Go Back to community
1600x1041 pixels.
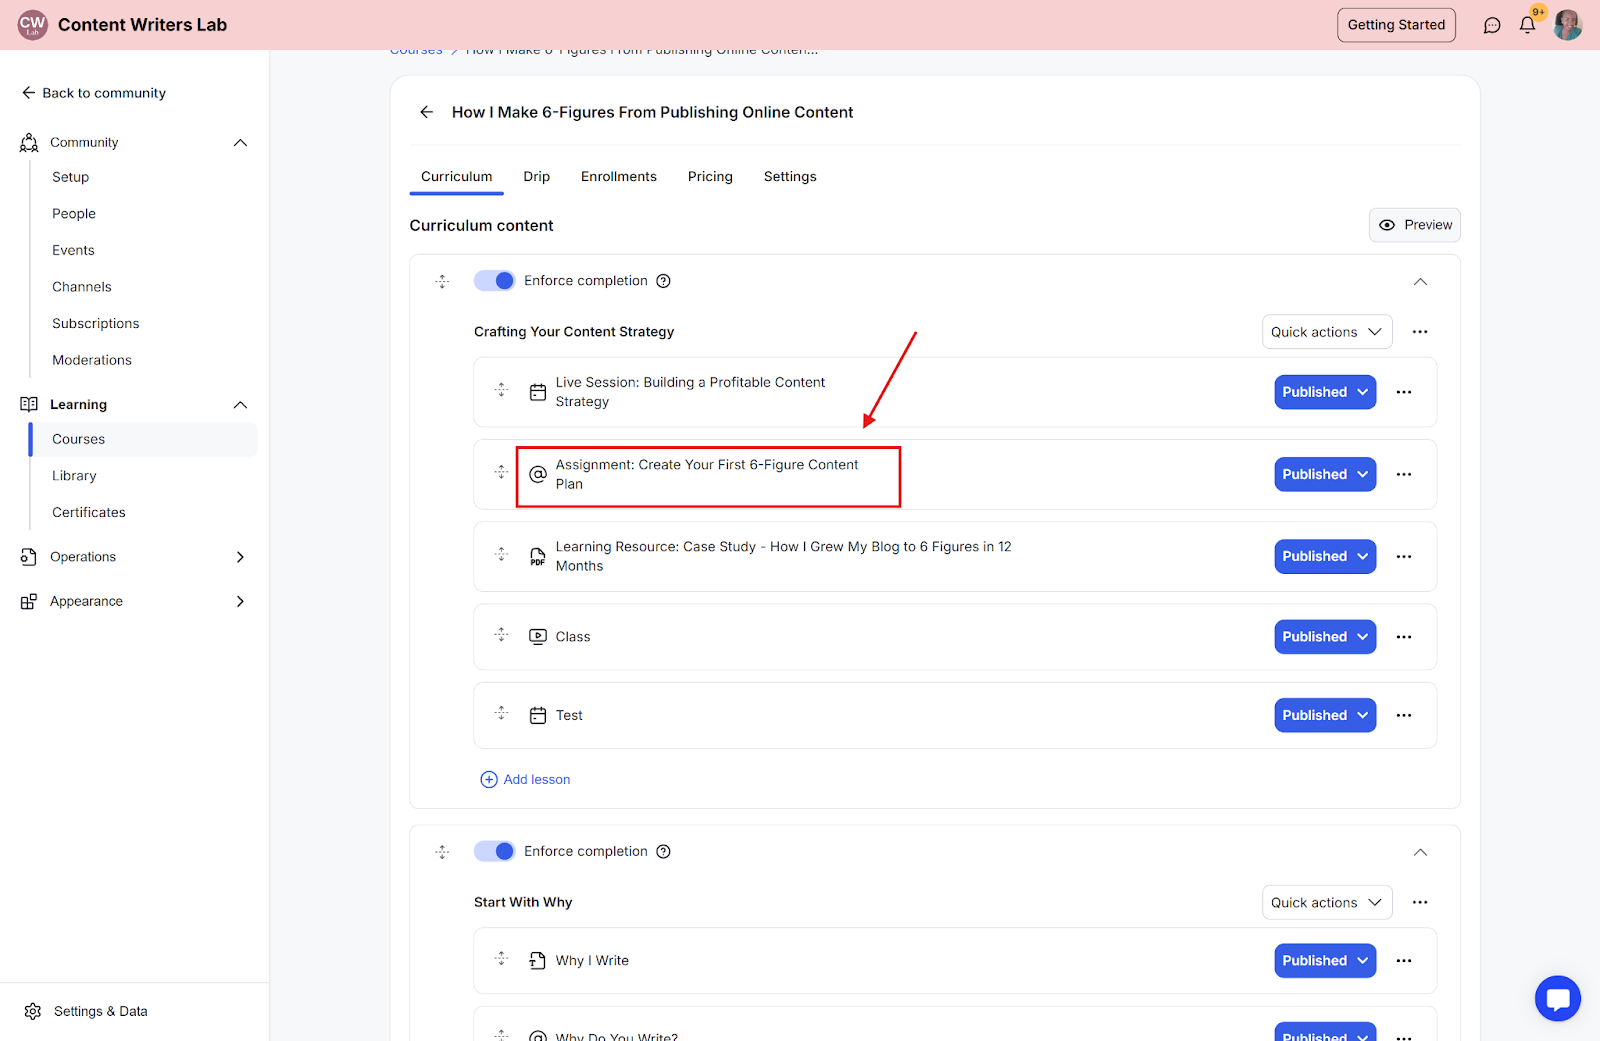(x=94, y=93)
